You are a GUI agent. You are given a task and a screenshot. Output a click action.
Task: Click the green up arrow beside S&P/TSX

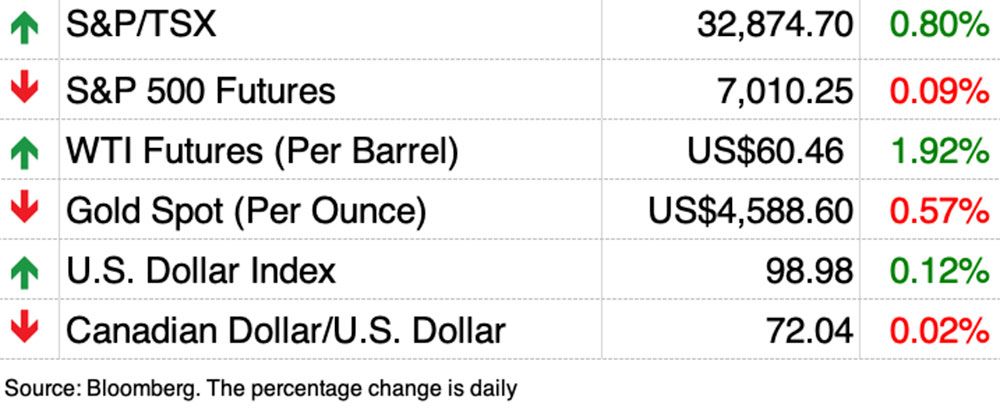24,28
